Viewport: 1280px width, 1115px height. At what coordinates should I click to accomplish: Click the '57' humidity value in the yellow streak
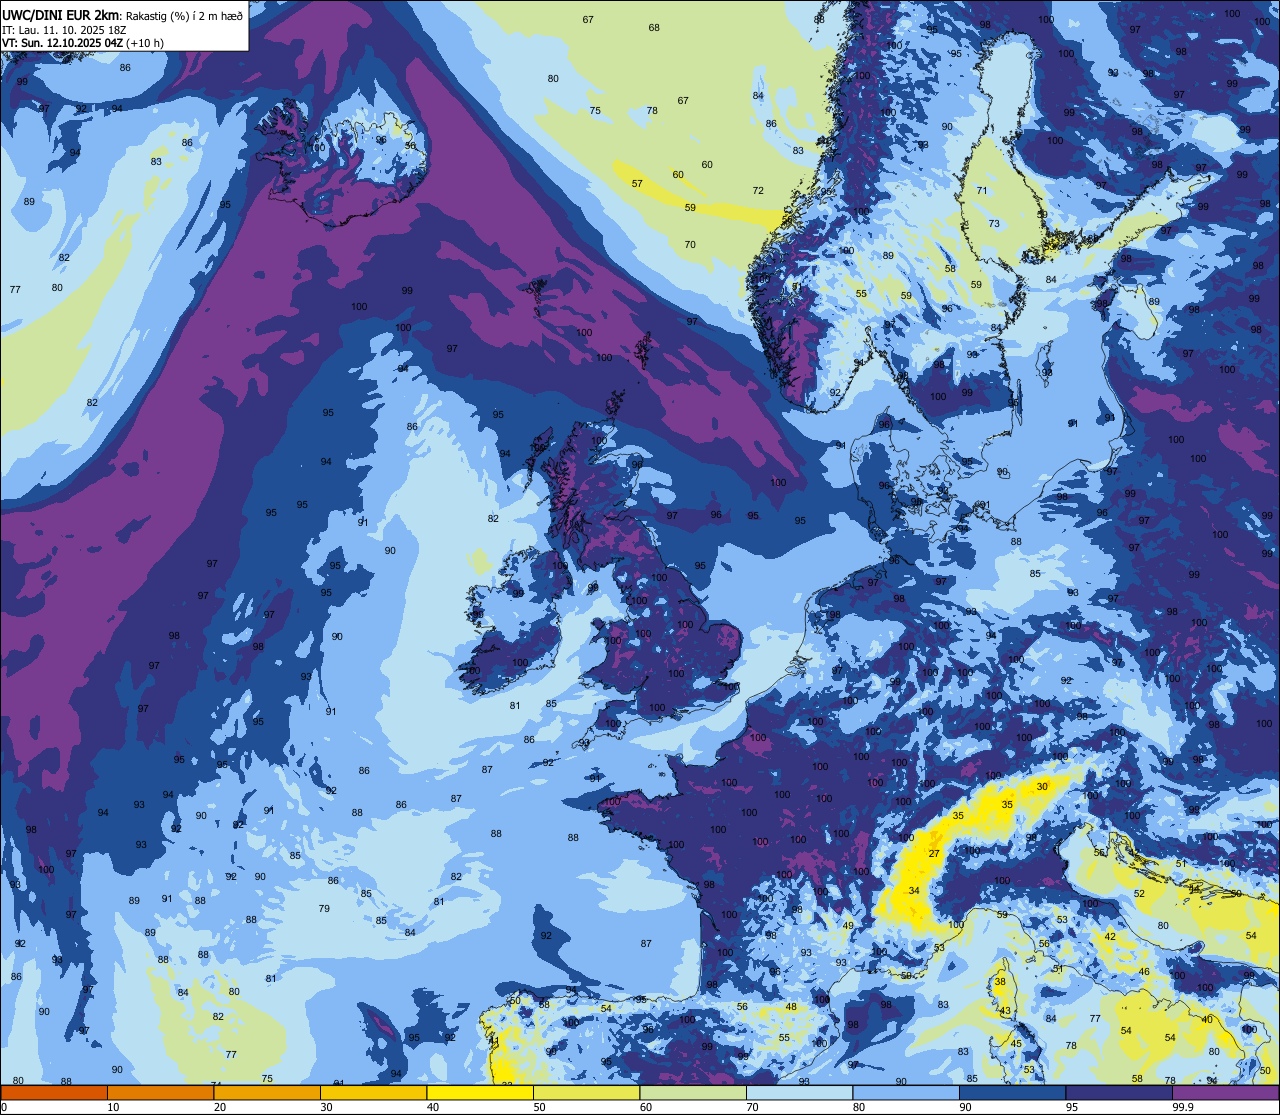pyautogui.click(x=637, y=183)
